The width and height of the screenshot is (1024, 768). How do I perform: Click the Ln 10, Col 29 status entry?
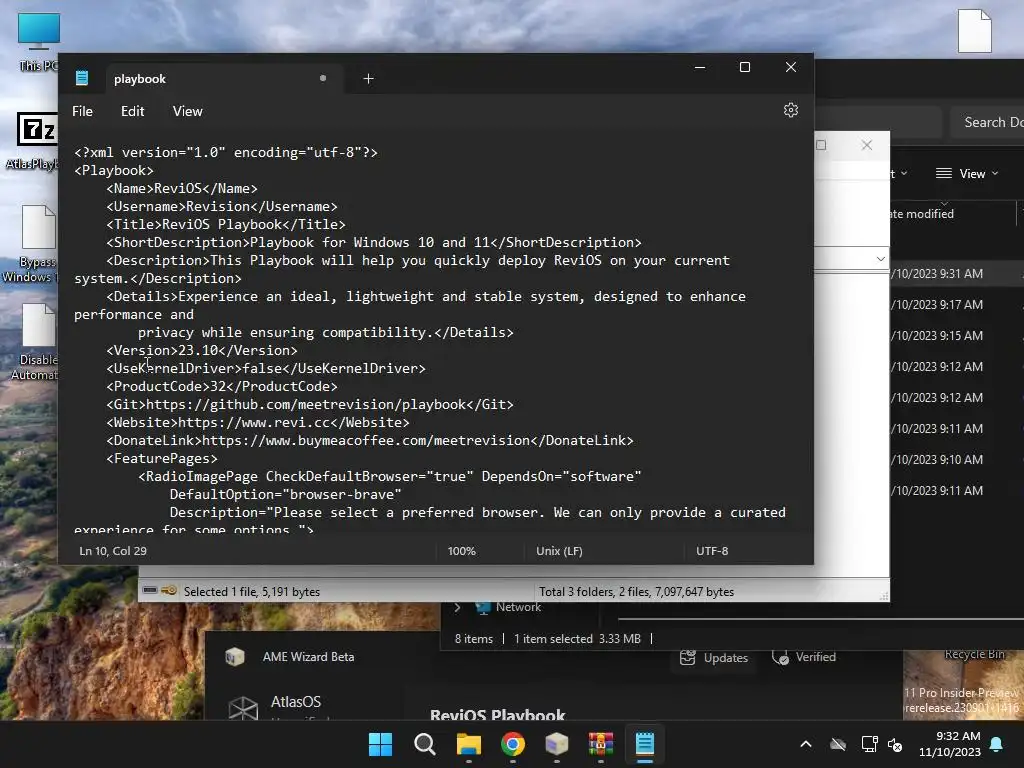pyautogui.click(x=113, y=551)
